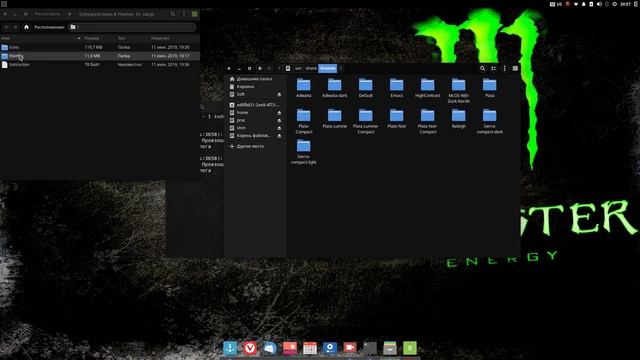Open the green app icon in dock
This screenshot has width=640, height=360.
[x=410, y=348]
